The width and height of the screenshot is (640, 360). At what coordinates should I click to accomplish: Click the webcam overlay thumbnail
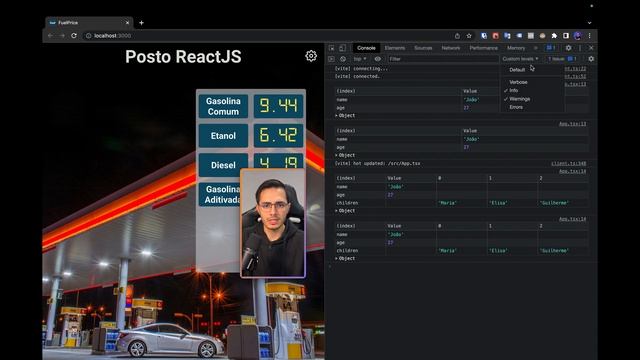pos(273,223)
